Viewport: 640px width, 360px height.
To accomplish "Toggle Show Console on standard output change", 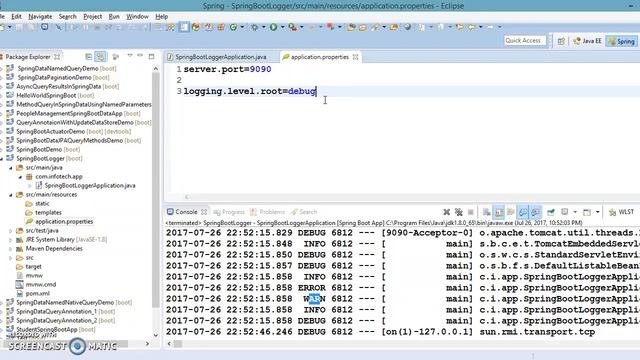I will (x=523, y=212).
